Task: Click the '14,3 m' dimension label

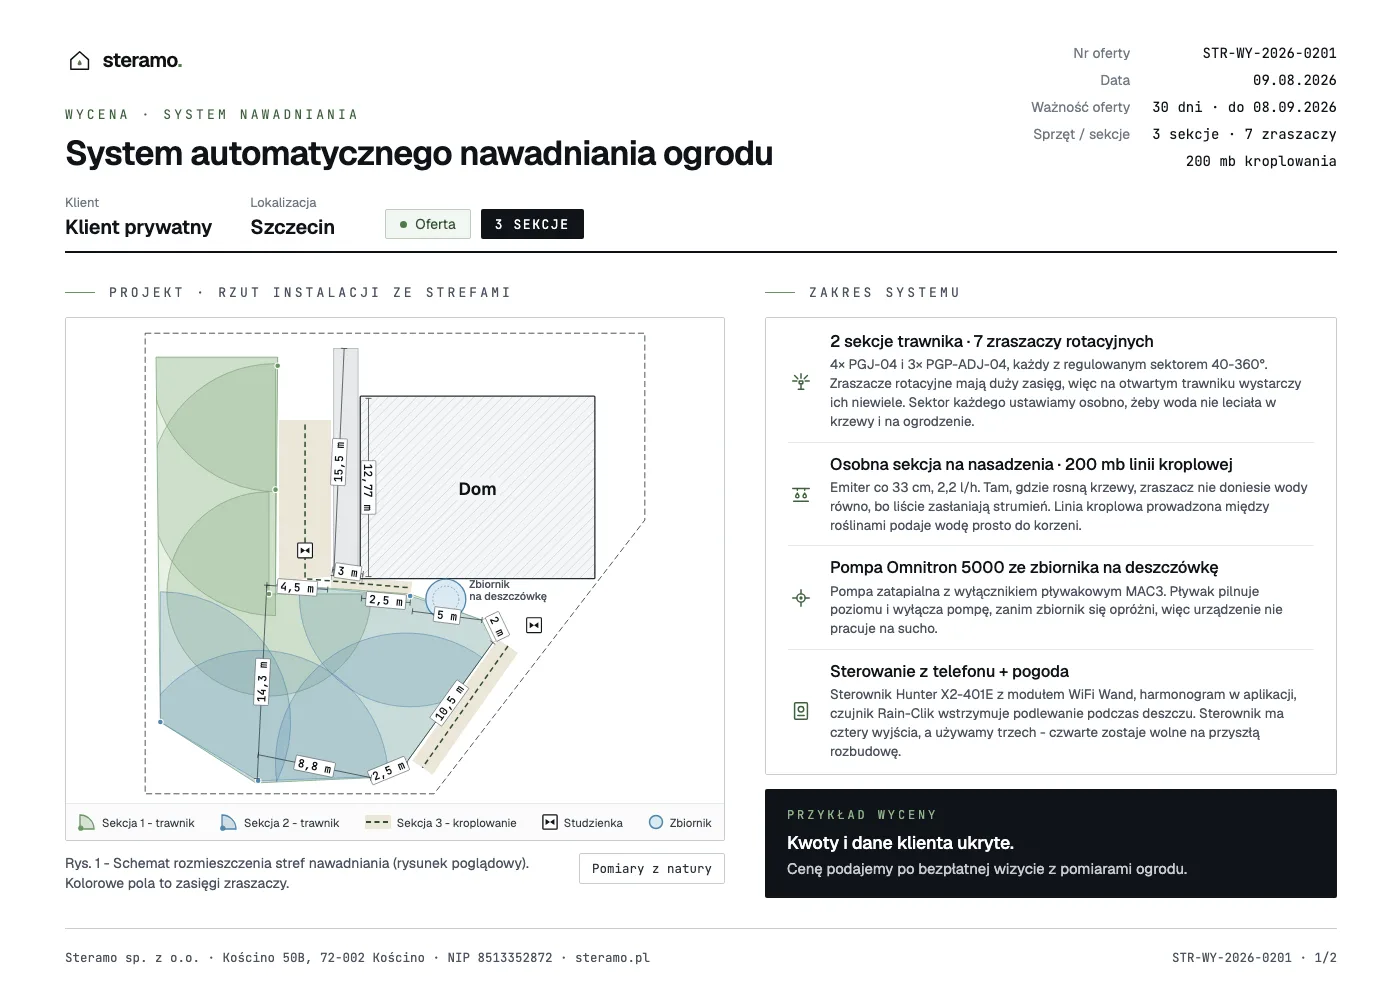Action: (x=262, y=682)
